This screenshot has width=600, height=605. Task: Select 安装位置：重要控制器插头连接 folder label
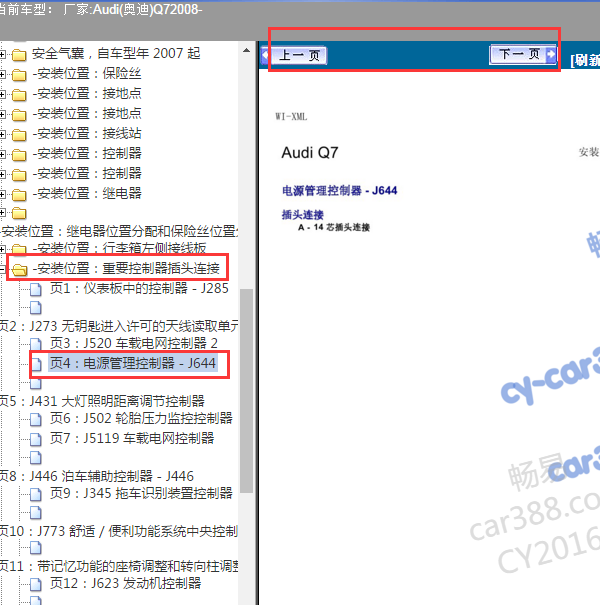click(x=126, y=268)
